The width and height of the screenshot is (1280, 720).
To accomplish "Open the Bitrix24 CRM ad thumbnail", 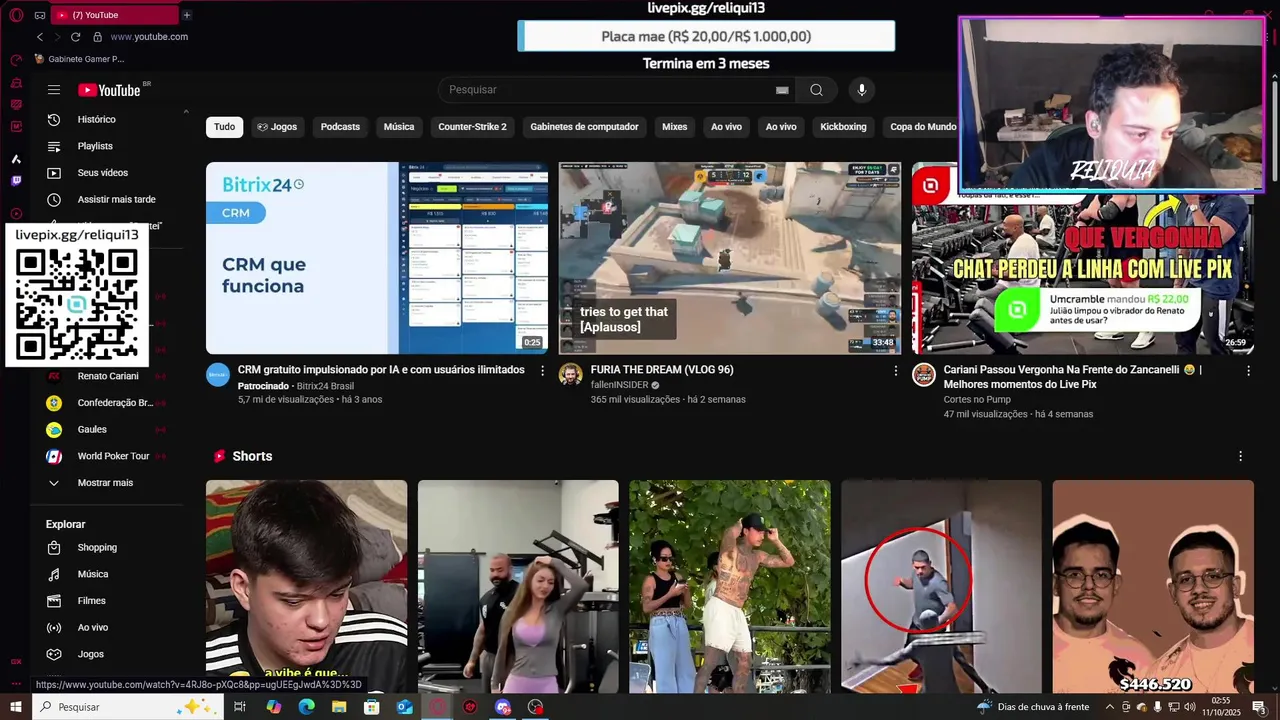I will click(x=377, y=258).
